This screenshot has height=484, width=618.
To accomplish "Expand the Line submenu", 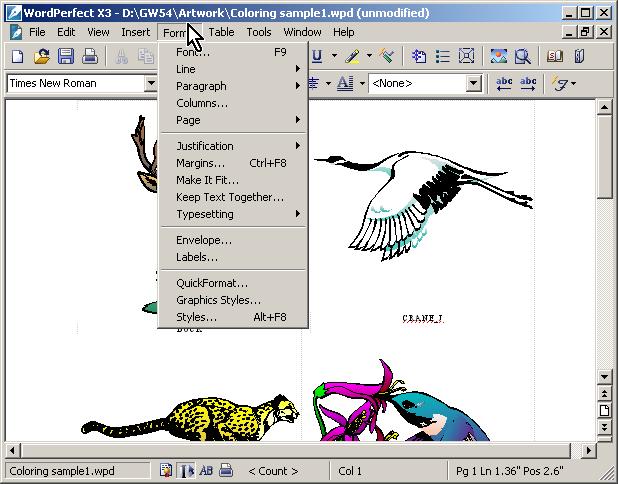I will (233, 69).
